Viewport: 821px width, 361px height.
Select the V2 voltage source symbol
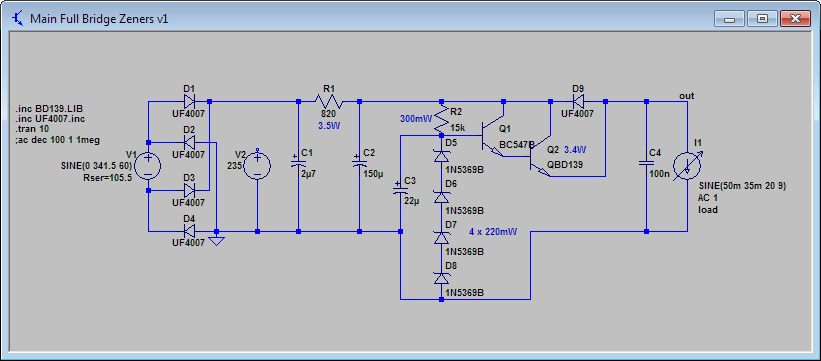click(257, 167)
